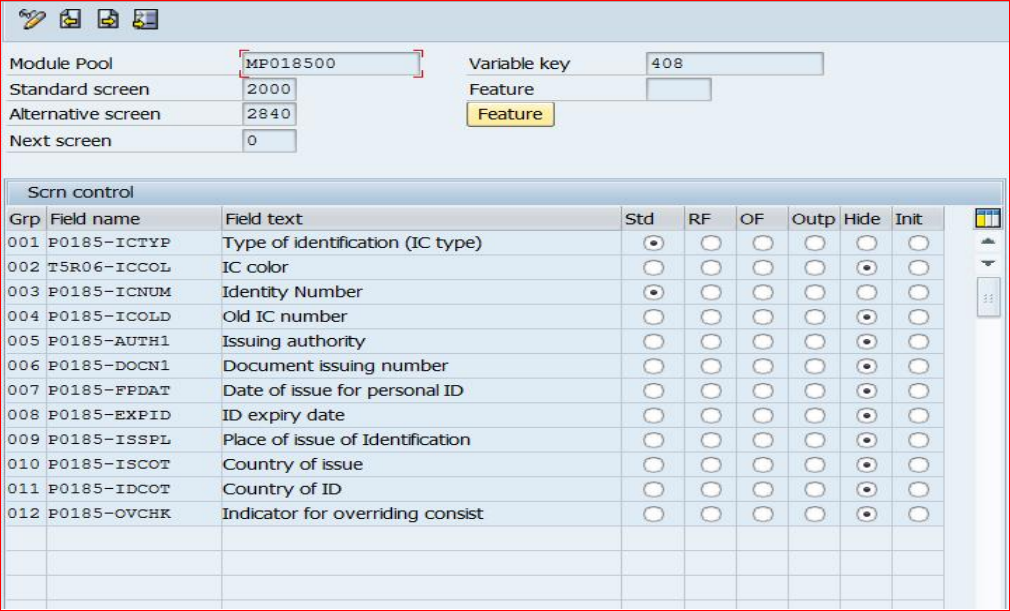Select Hide for Identity Number
This screenshot has width=1010, height=611.
[x=866, y=292]
